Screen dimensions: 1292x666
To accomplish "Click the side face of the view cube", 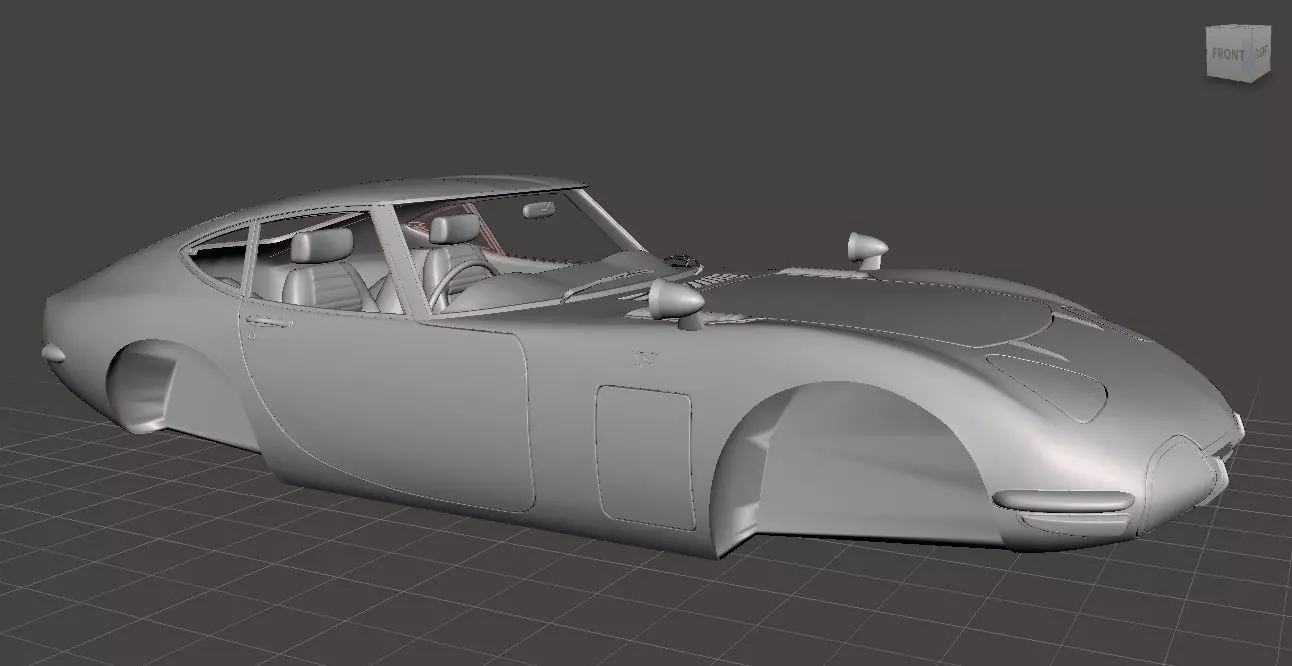I will [1260, 55].
